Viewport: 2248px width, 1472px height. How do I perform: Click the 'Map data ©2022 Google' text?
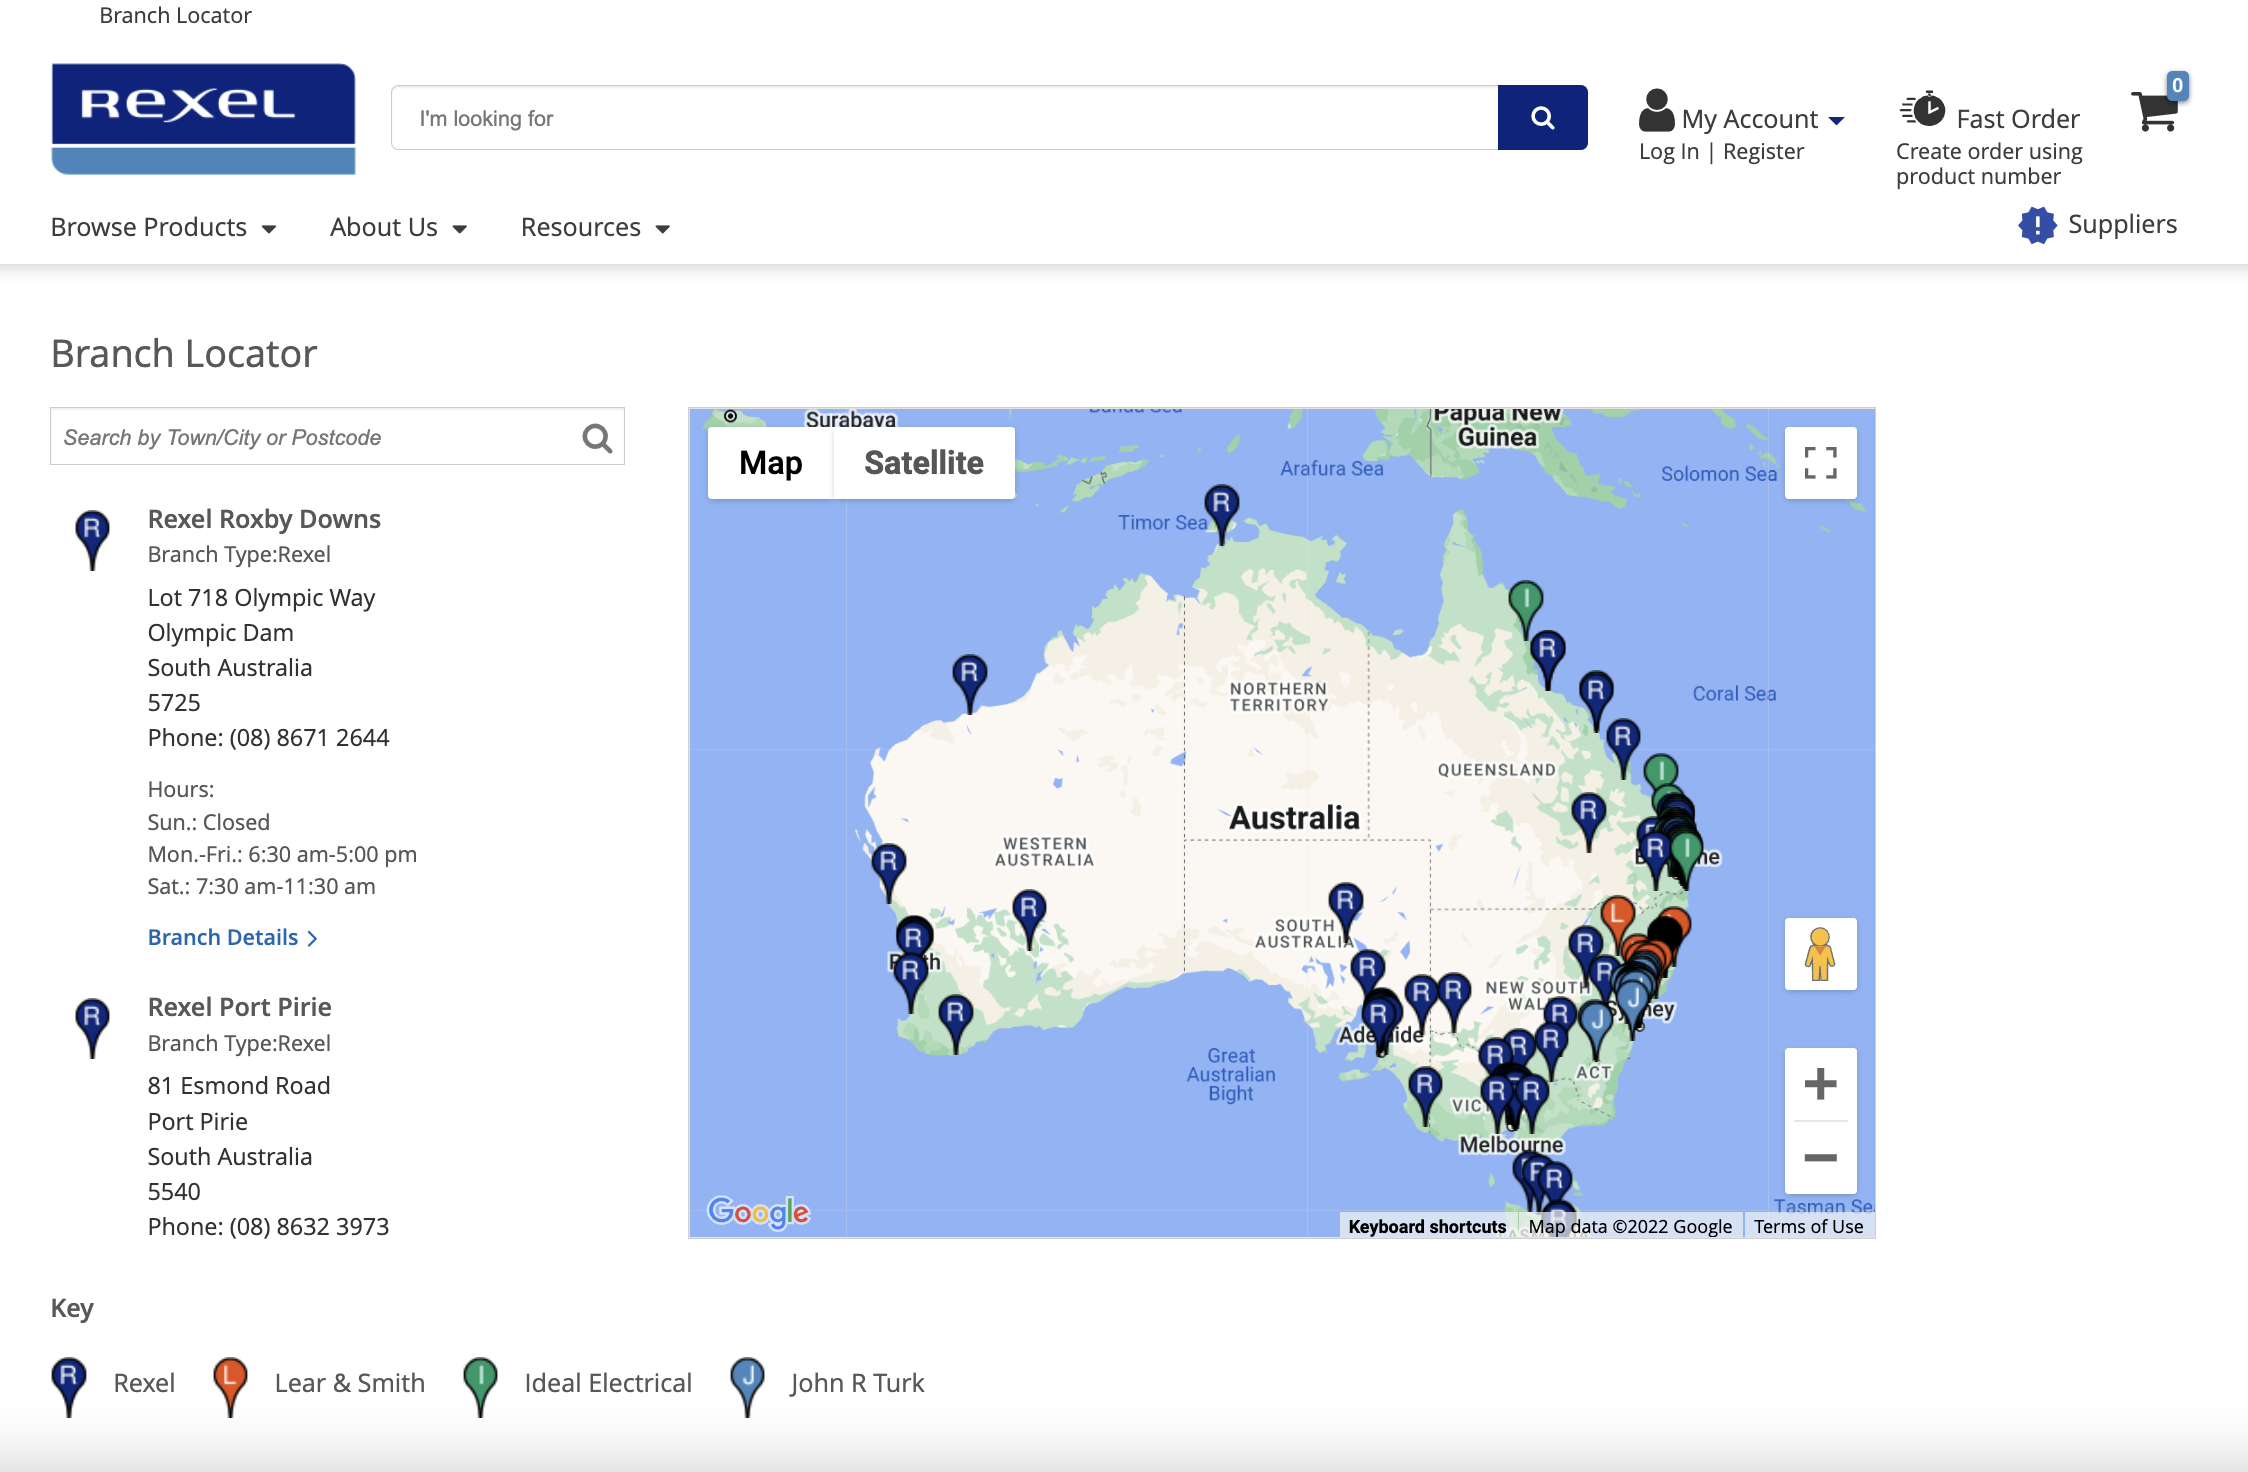click(1630, 1226)
